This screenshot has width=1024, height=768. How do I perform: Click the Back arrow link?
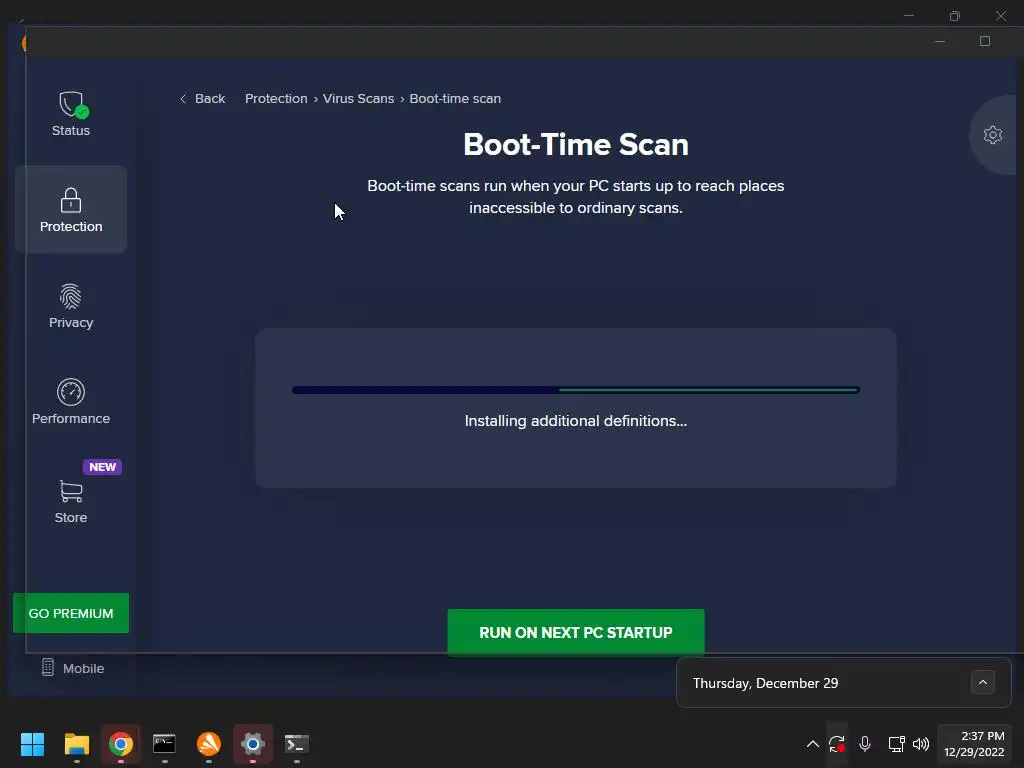coord(202,99)
